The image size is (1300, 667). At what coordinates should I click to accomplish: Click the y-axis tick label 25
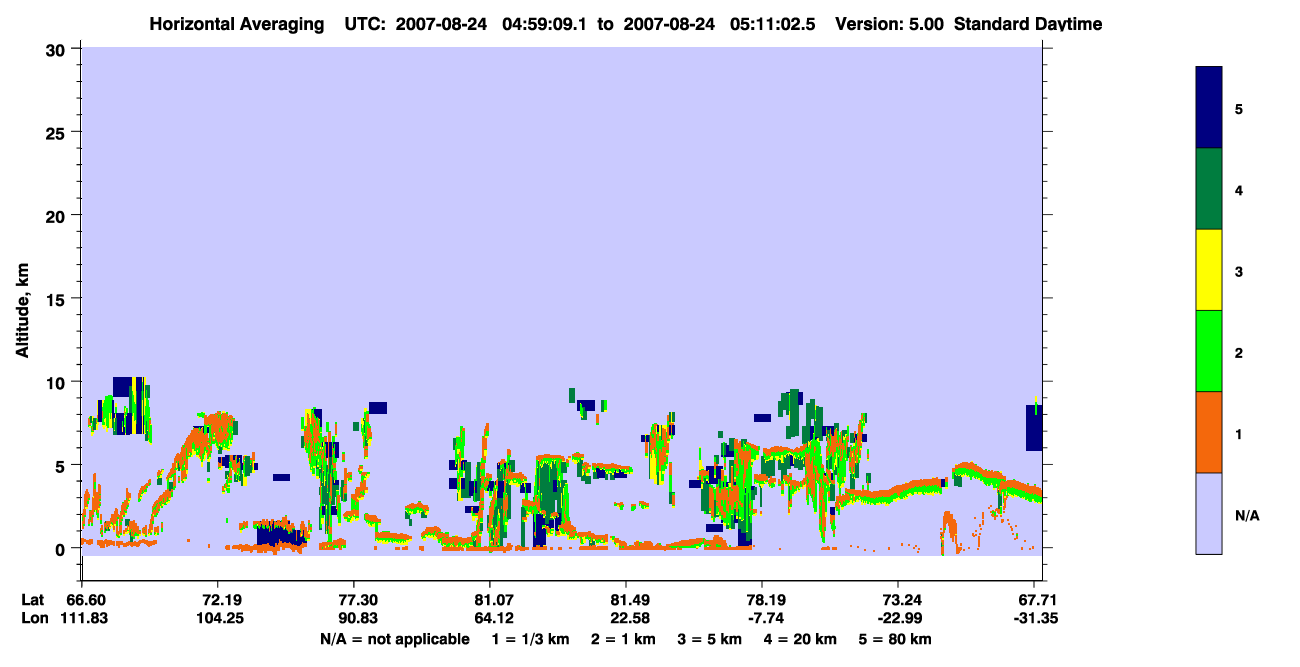click(58, 132)
